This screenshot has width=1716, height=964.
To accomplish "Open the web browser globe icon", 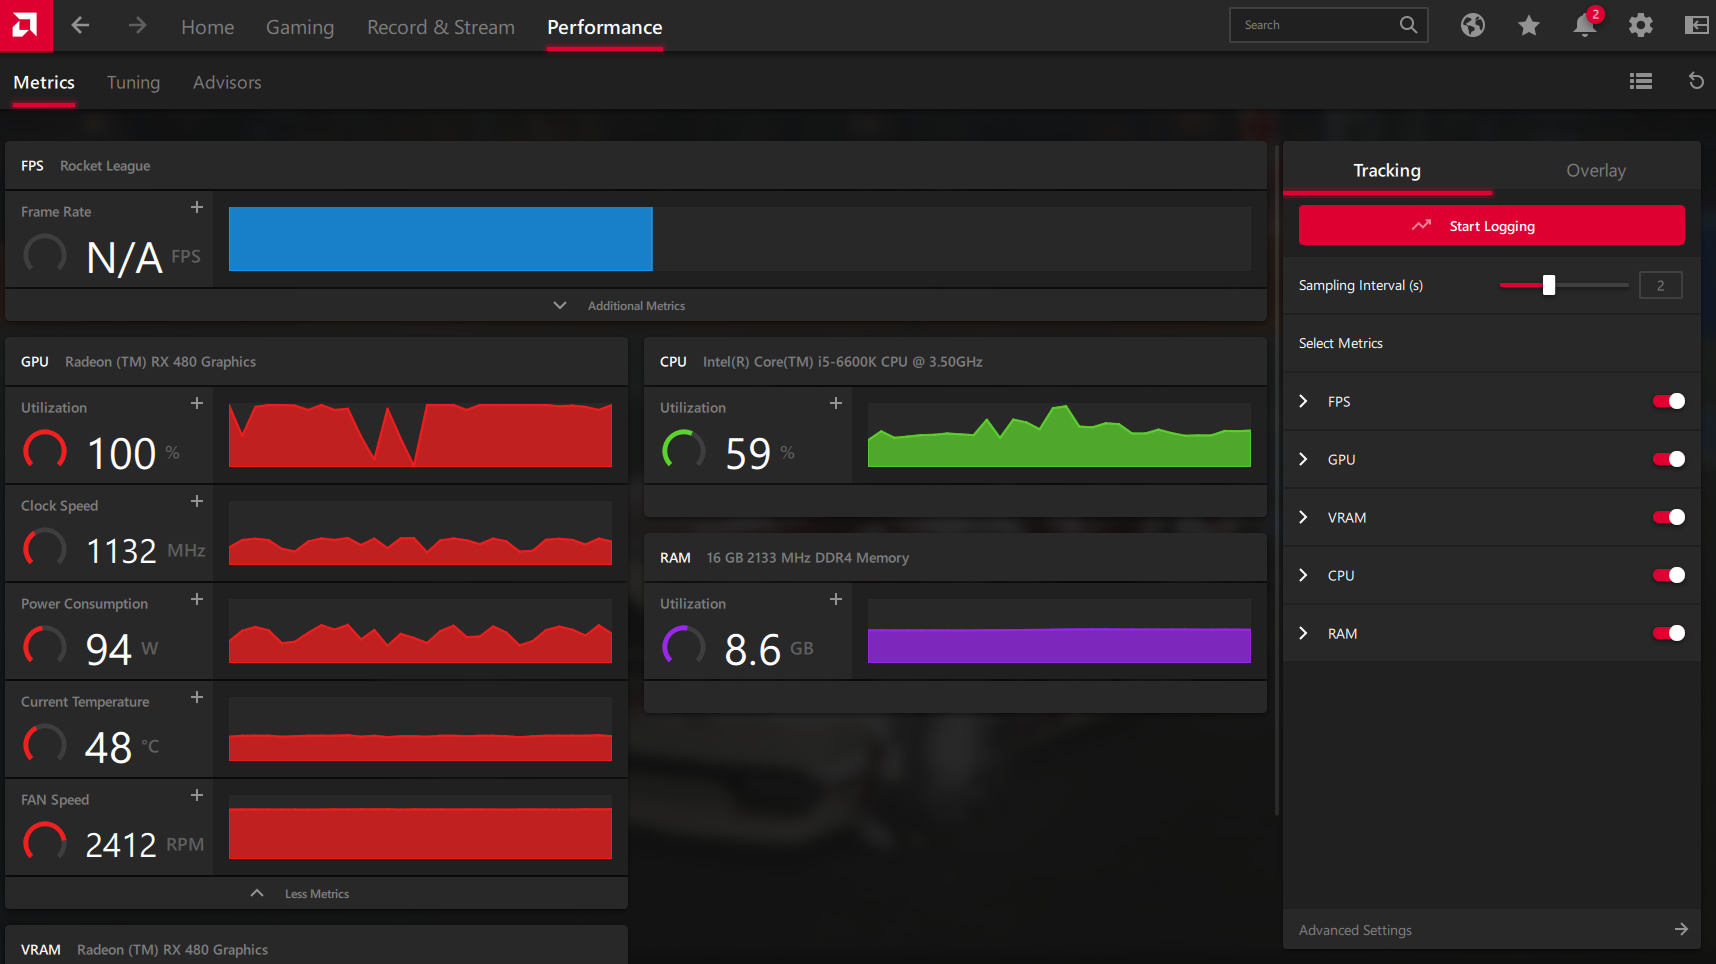I will point(1472,25).
